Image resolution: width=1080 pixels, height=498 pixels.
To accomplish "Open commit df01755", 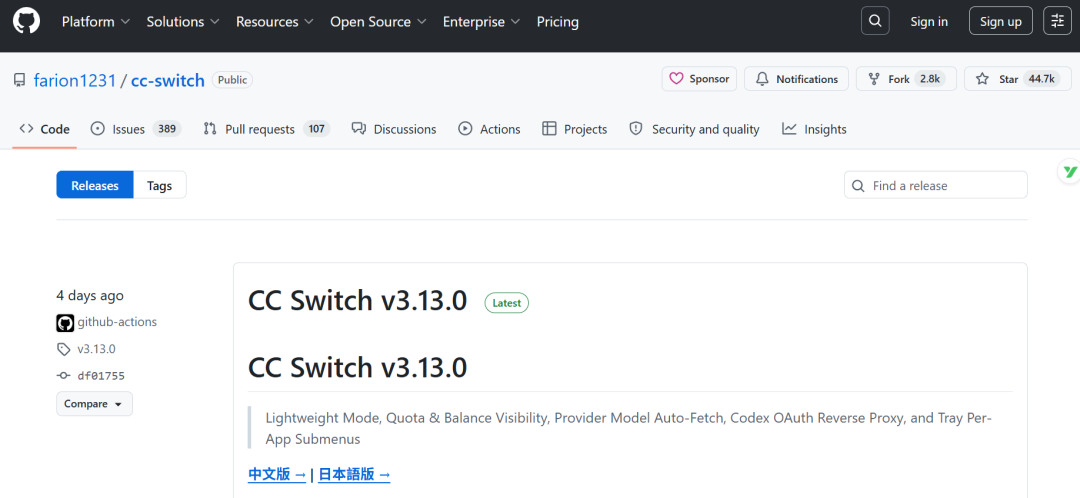I will pos(101,375).
